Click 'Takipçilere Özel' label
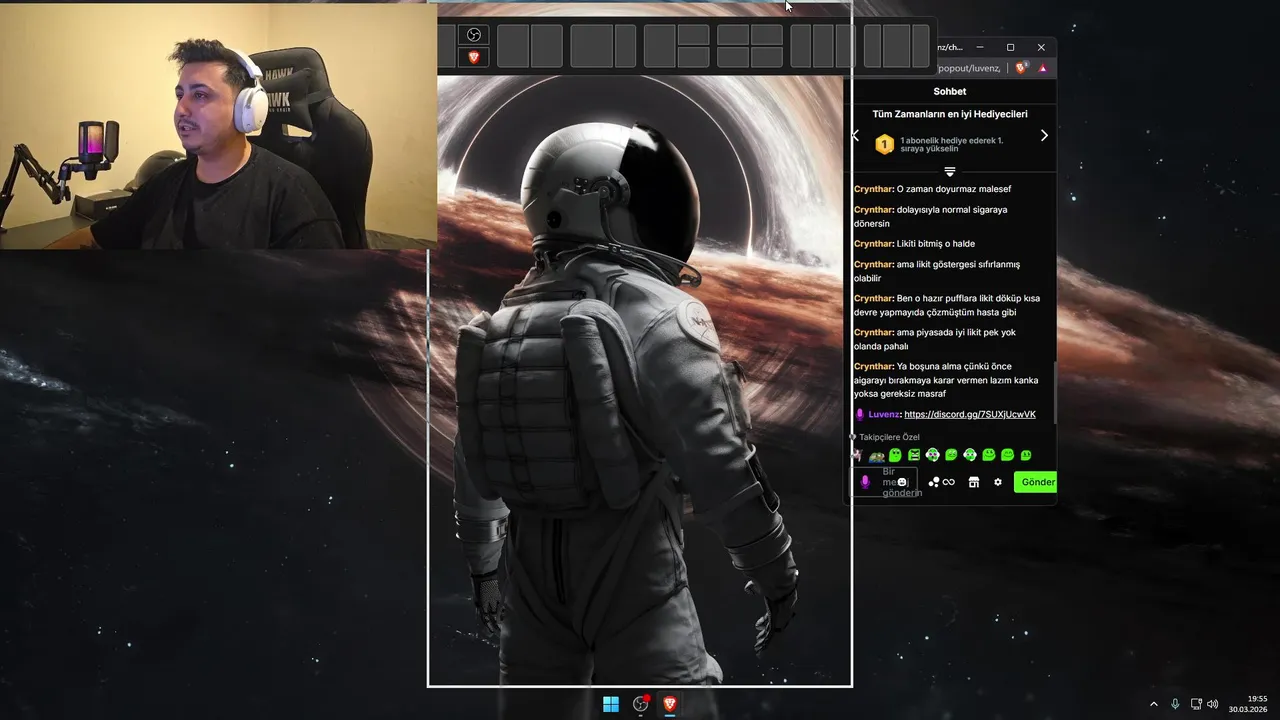This screenshot has width=1280, height=720. (889, 437)
